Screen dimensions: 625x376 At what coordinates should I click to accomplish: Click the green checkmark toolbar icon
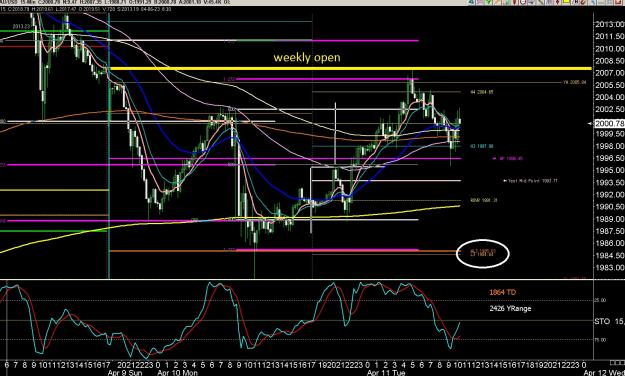pyautogui.click(x=488, y=2)
